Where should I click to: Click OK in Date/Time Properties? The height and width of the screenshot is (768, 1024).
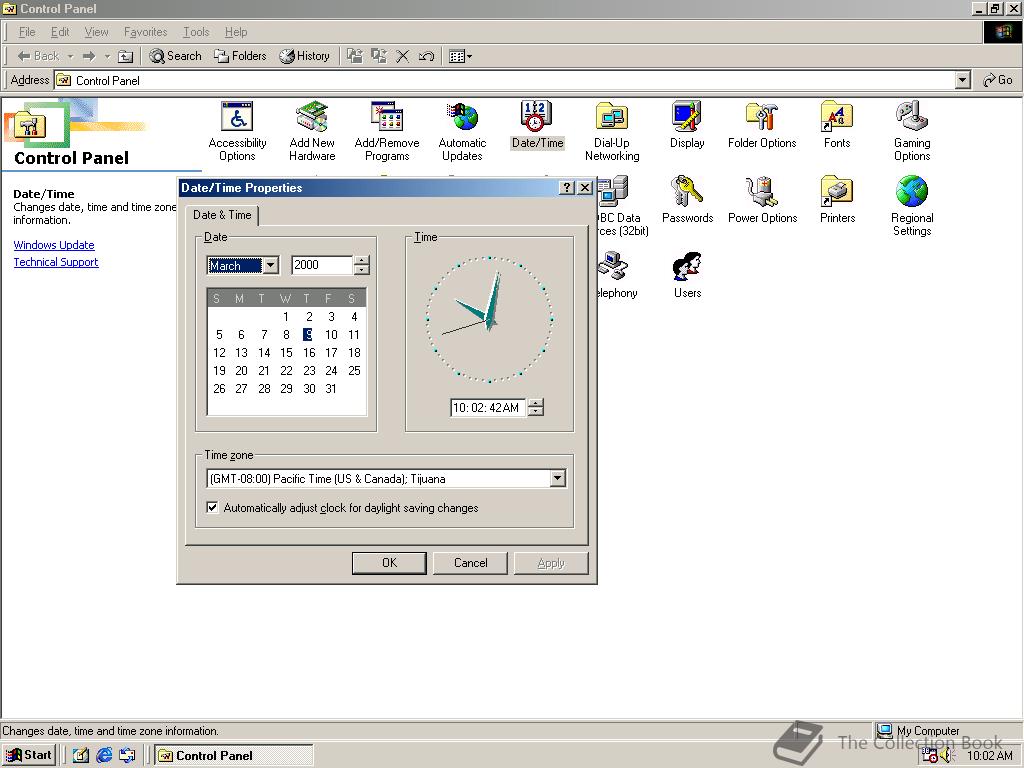[x=389, y=563]
